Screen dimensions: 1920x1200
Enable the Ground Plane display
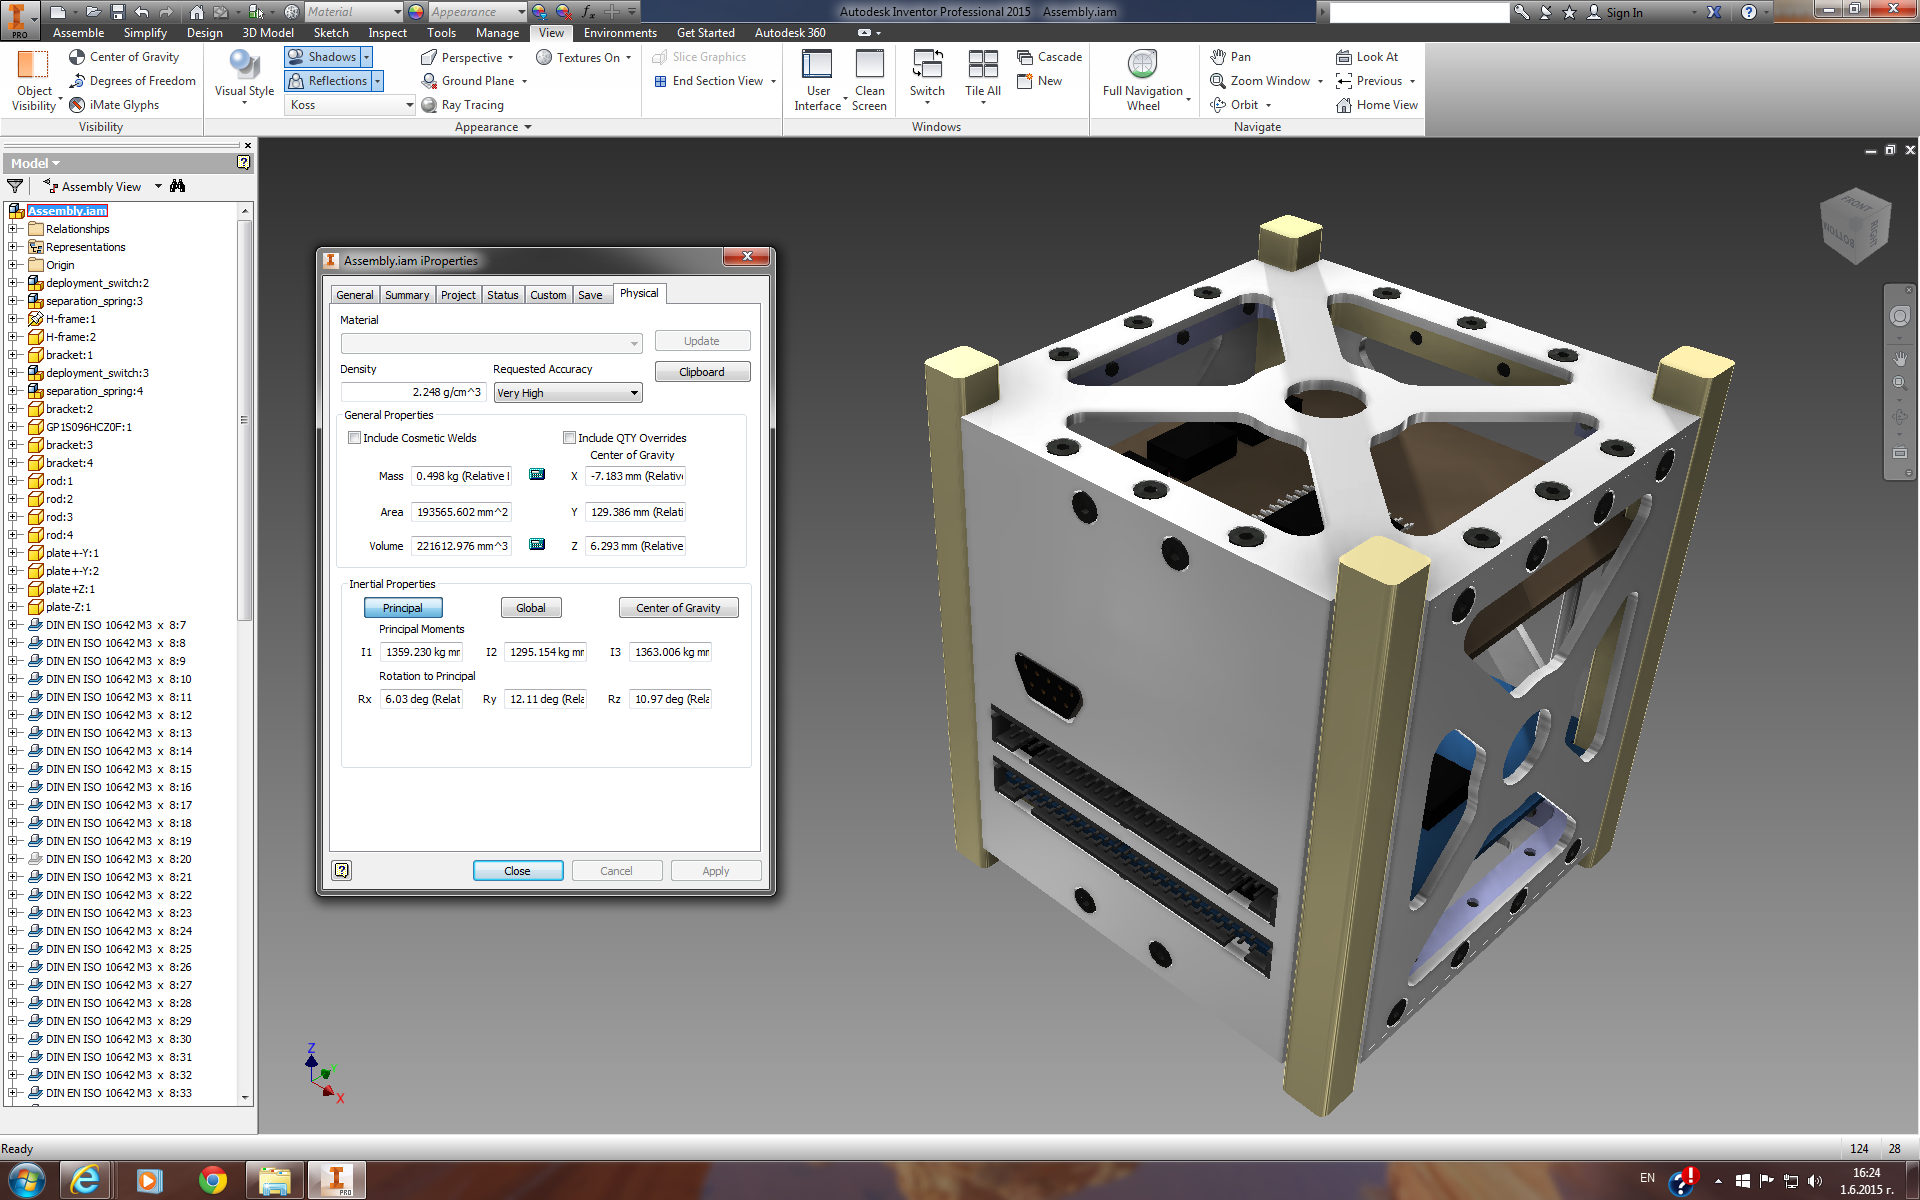point(473,81)
